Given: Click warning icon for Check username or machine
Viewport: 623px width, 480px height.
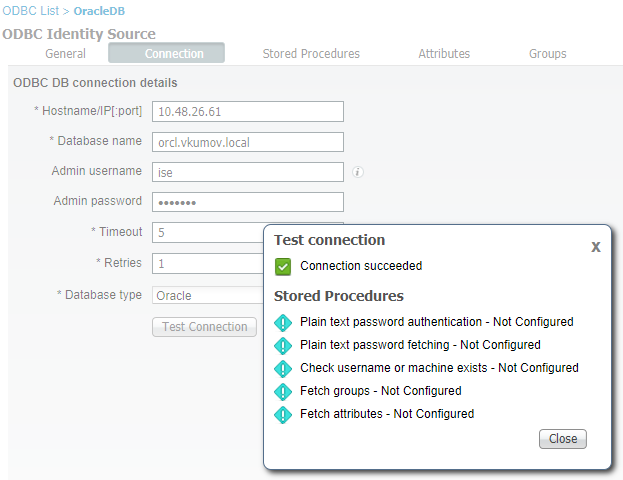Looking at the screenshot, I should 283,368.
